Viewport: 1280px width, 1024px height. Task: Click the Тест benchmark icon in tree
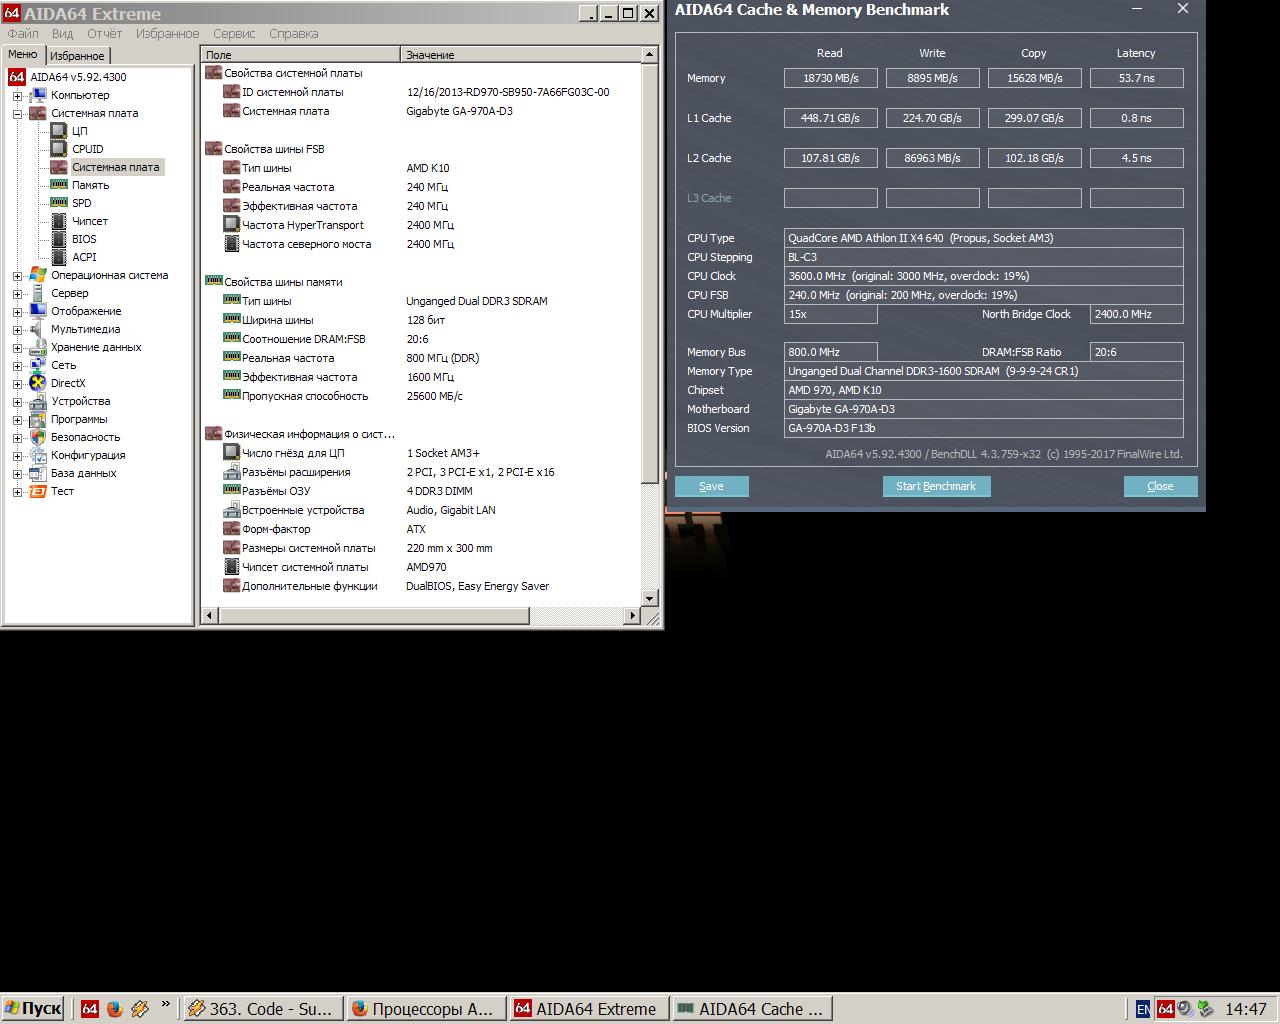(38, 491)
